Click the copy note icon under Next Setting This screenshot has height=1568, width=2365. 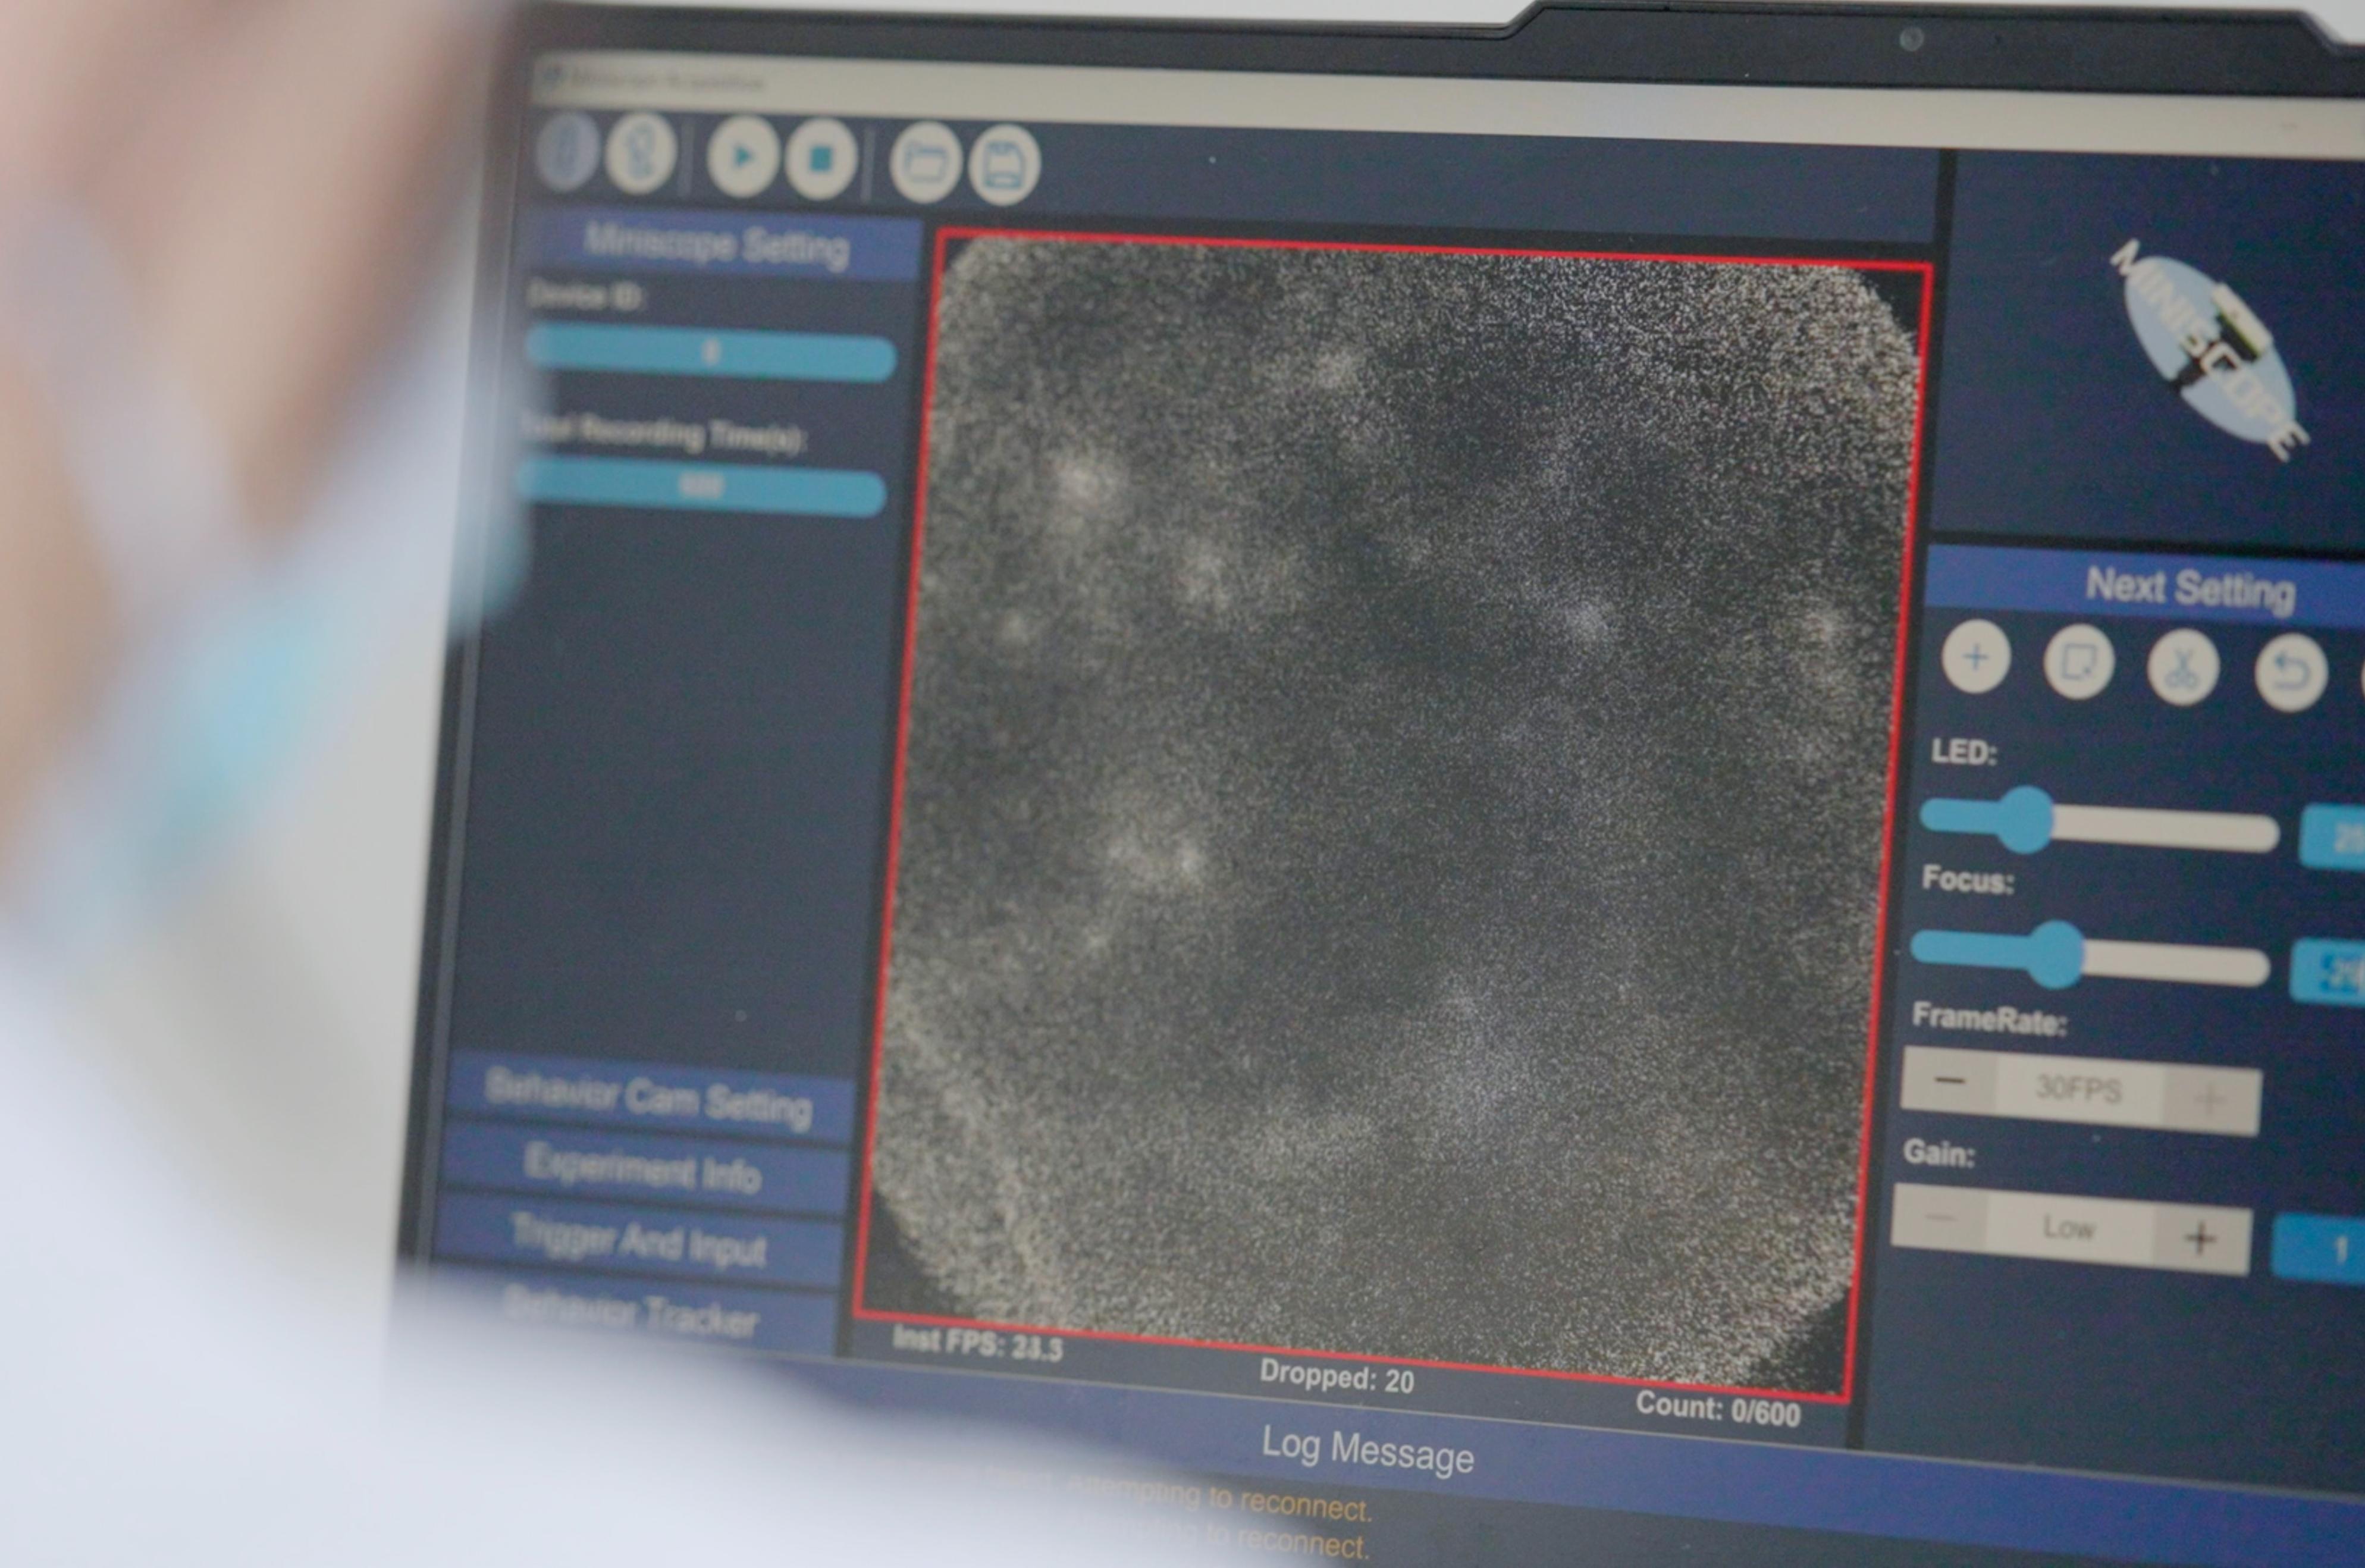point(2078,662)
